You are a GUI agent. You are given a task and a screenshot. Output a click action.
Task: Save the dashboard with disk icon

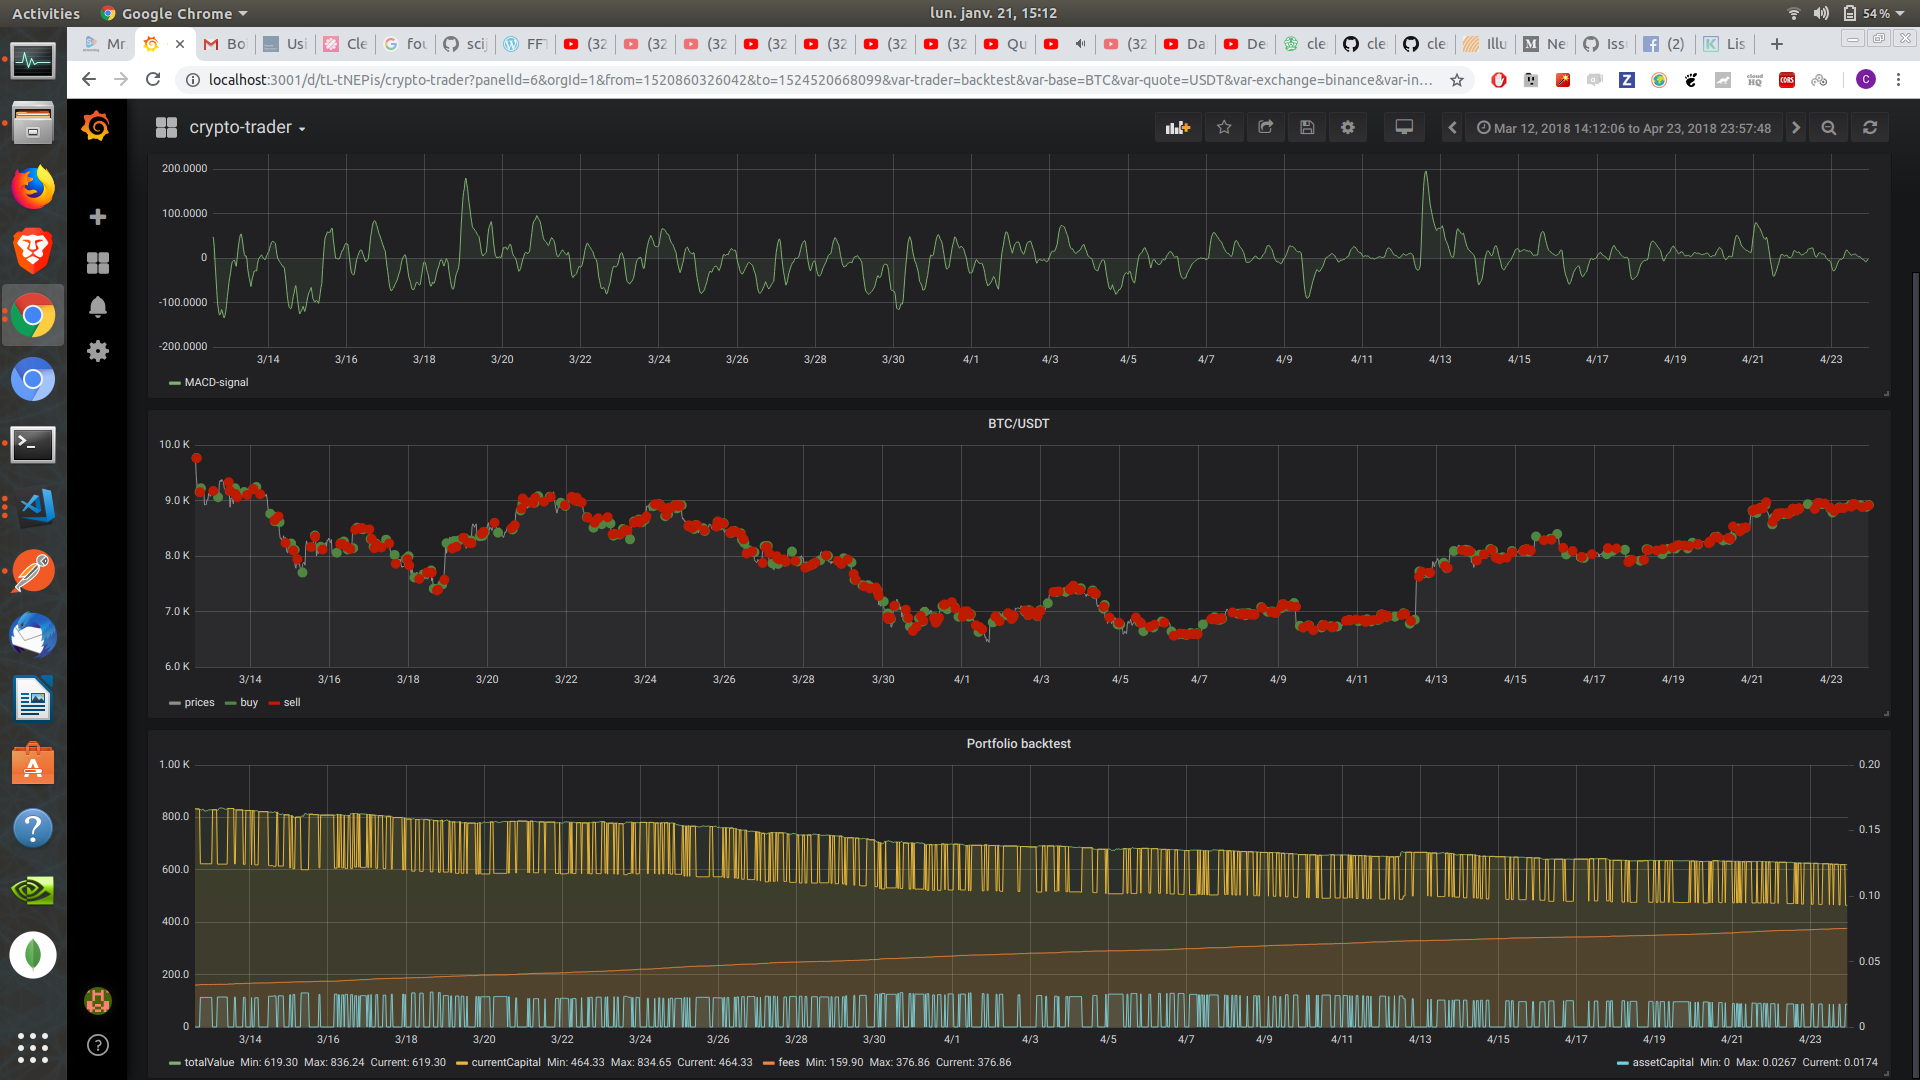[1307, 127]
